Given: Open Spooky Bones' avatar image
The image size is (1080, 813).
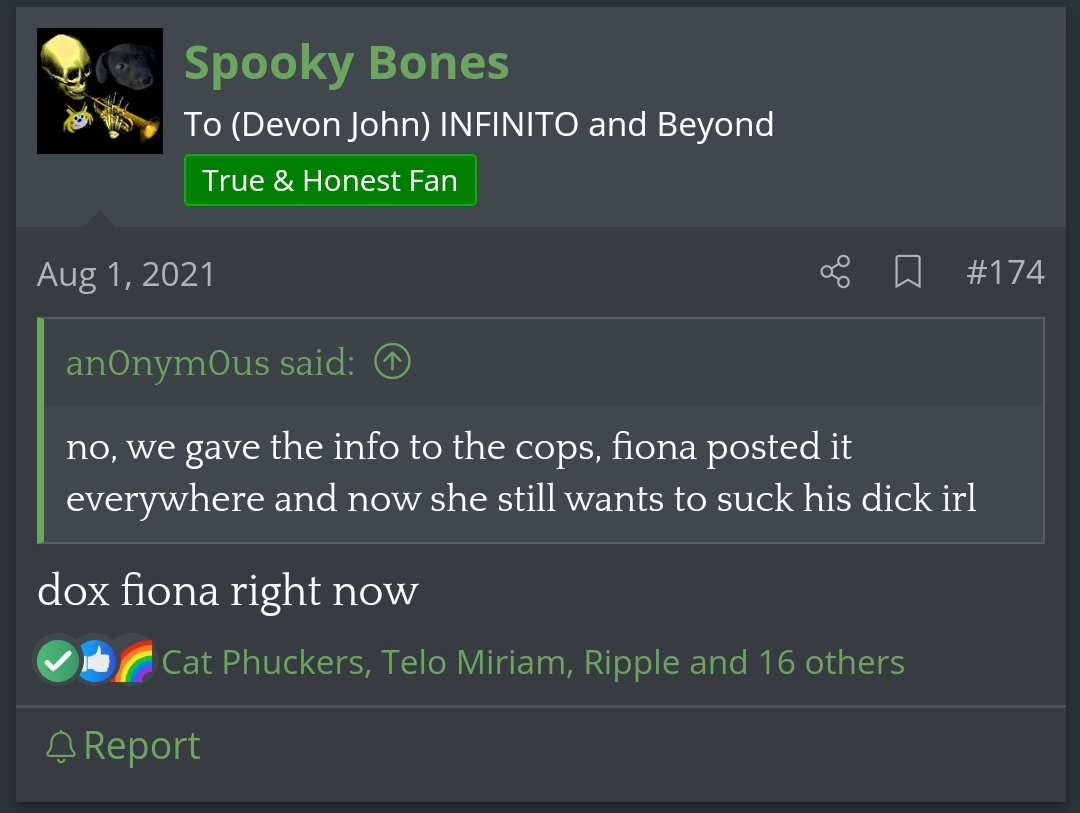Looking at the screenshot, I should point(100,91).
